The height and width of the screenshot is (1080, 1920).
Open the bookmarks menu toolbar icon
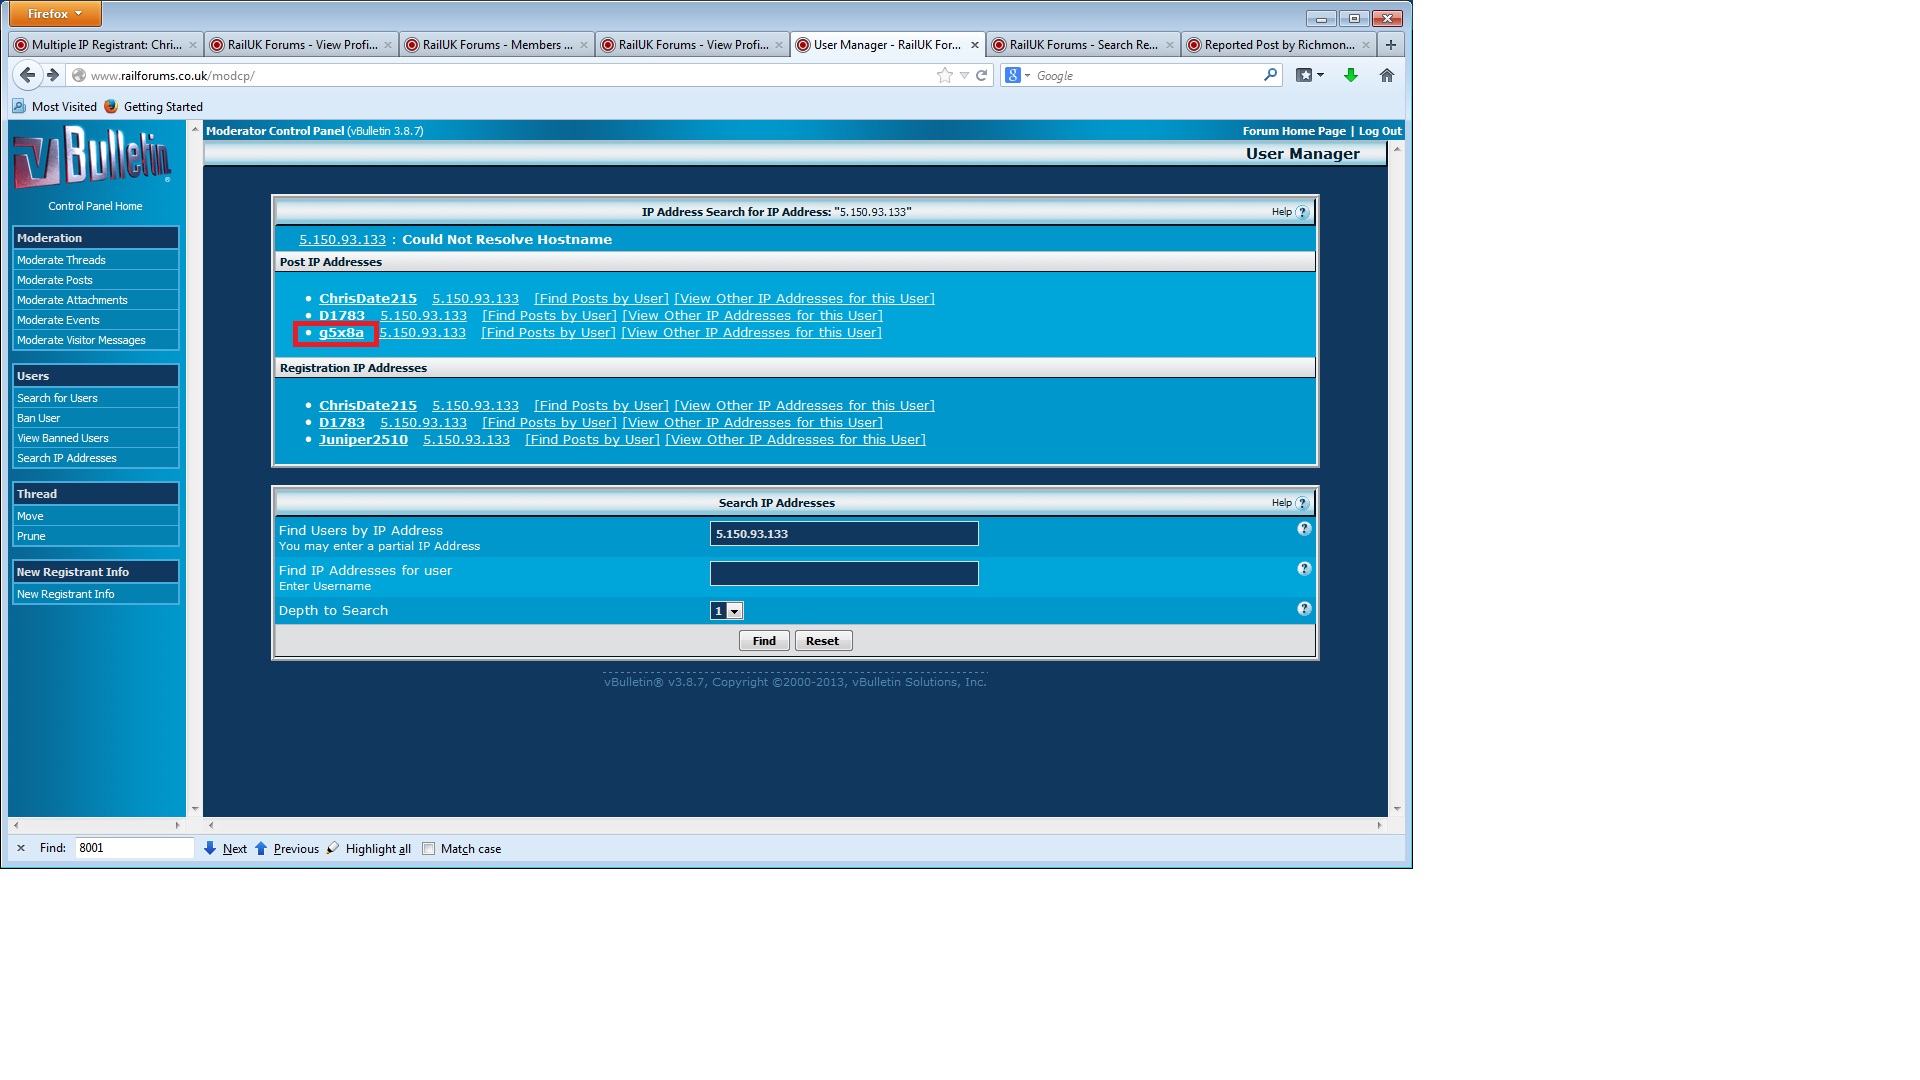[x=1309, y=75]
